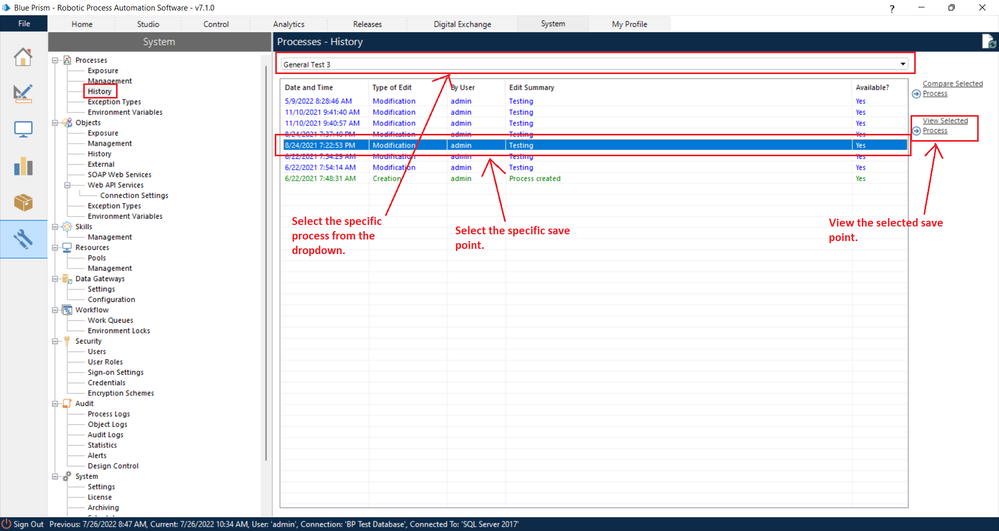This screenshot has height=531, width=999.
Task: Click the tree panel vertical scrollbar
Action: coord(266,261)
